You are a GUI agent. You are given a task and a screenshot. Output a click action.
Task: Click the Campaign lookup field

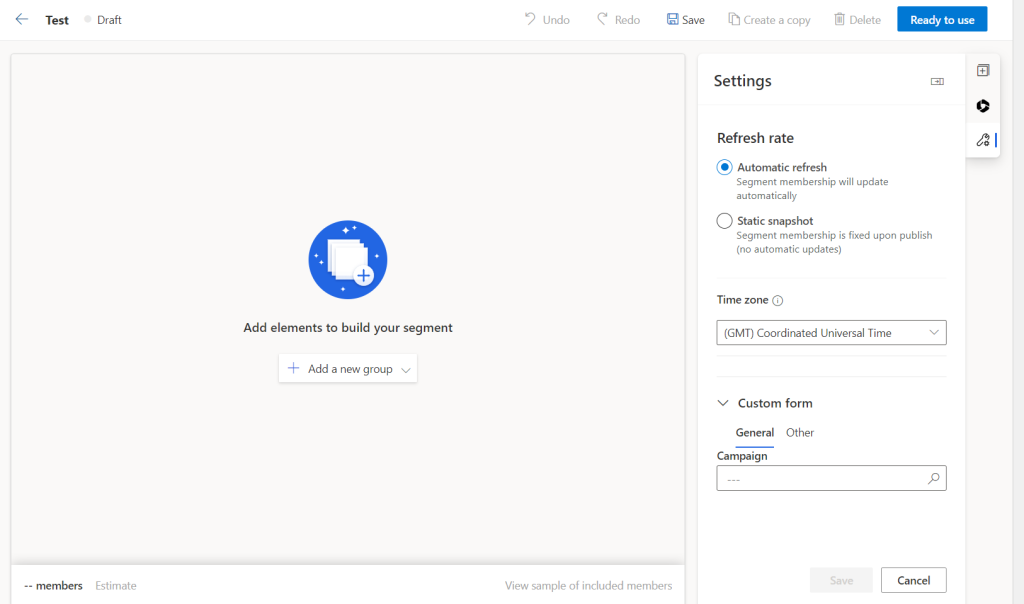(831, 479)
